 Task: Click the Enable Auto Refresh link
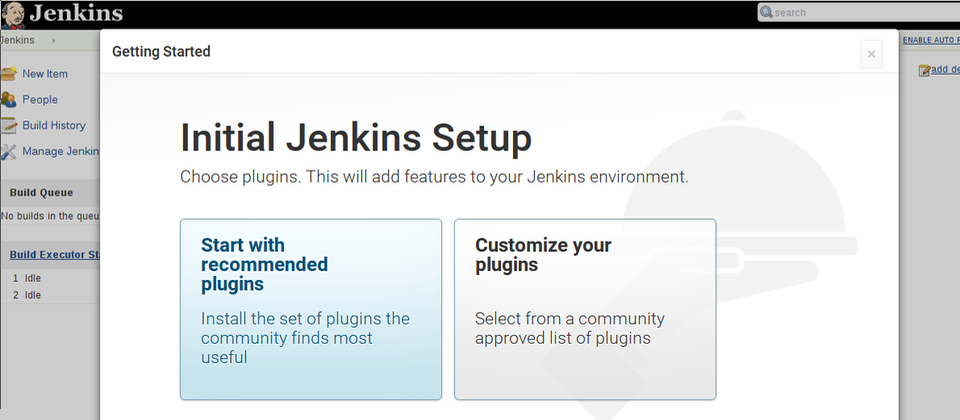click(x=931, y=40)
